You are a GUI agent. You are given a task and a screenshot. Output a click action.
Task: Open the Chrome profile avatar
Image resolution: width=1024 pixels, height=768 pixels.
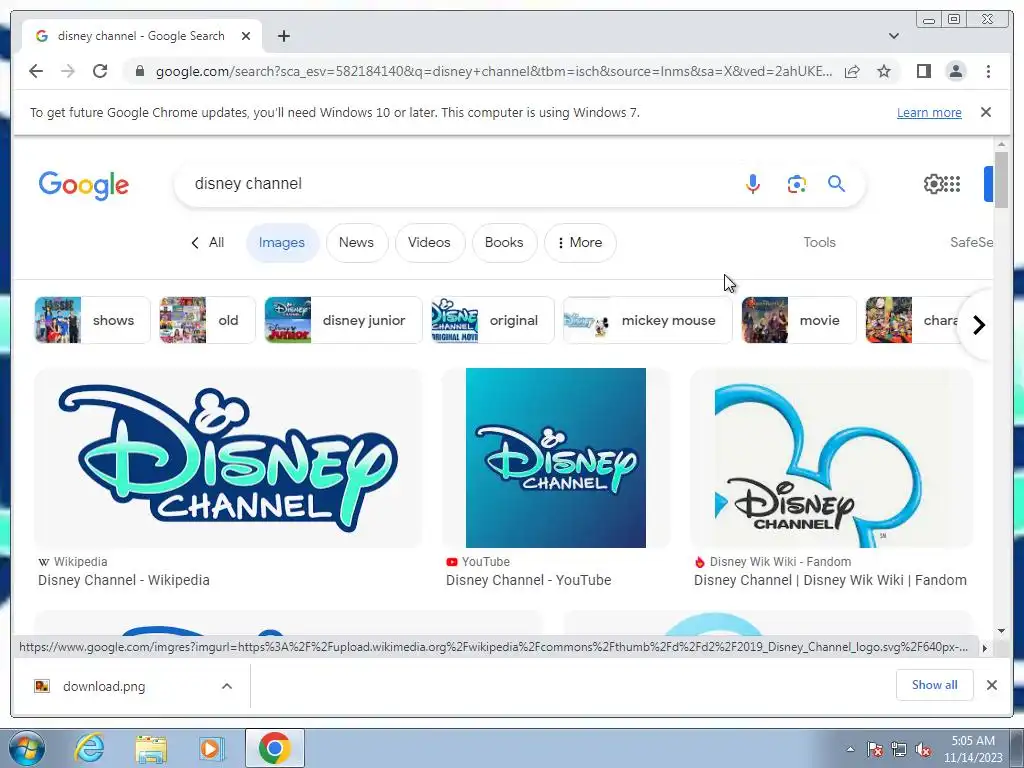tap(955, 71)
